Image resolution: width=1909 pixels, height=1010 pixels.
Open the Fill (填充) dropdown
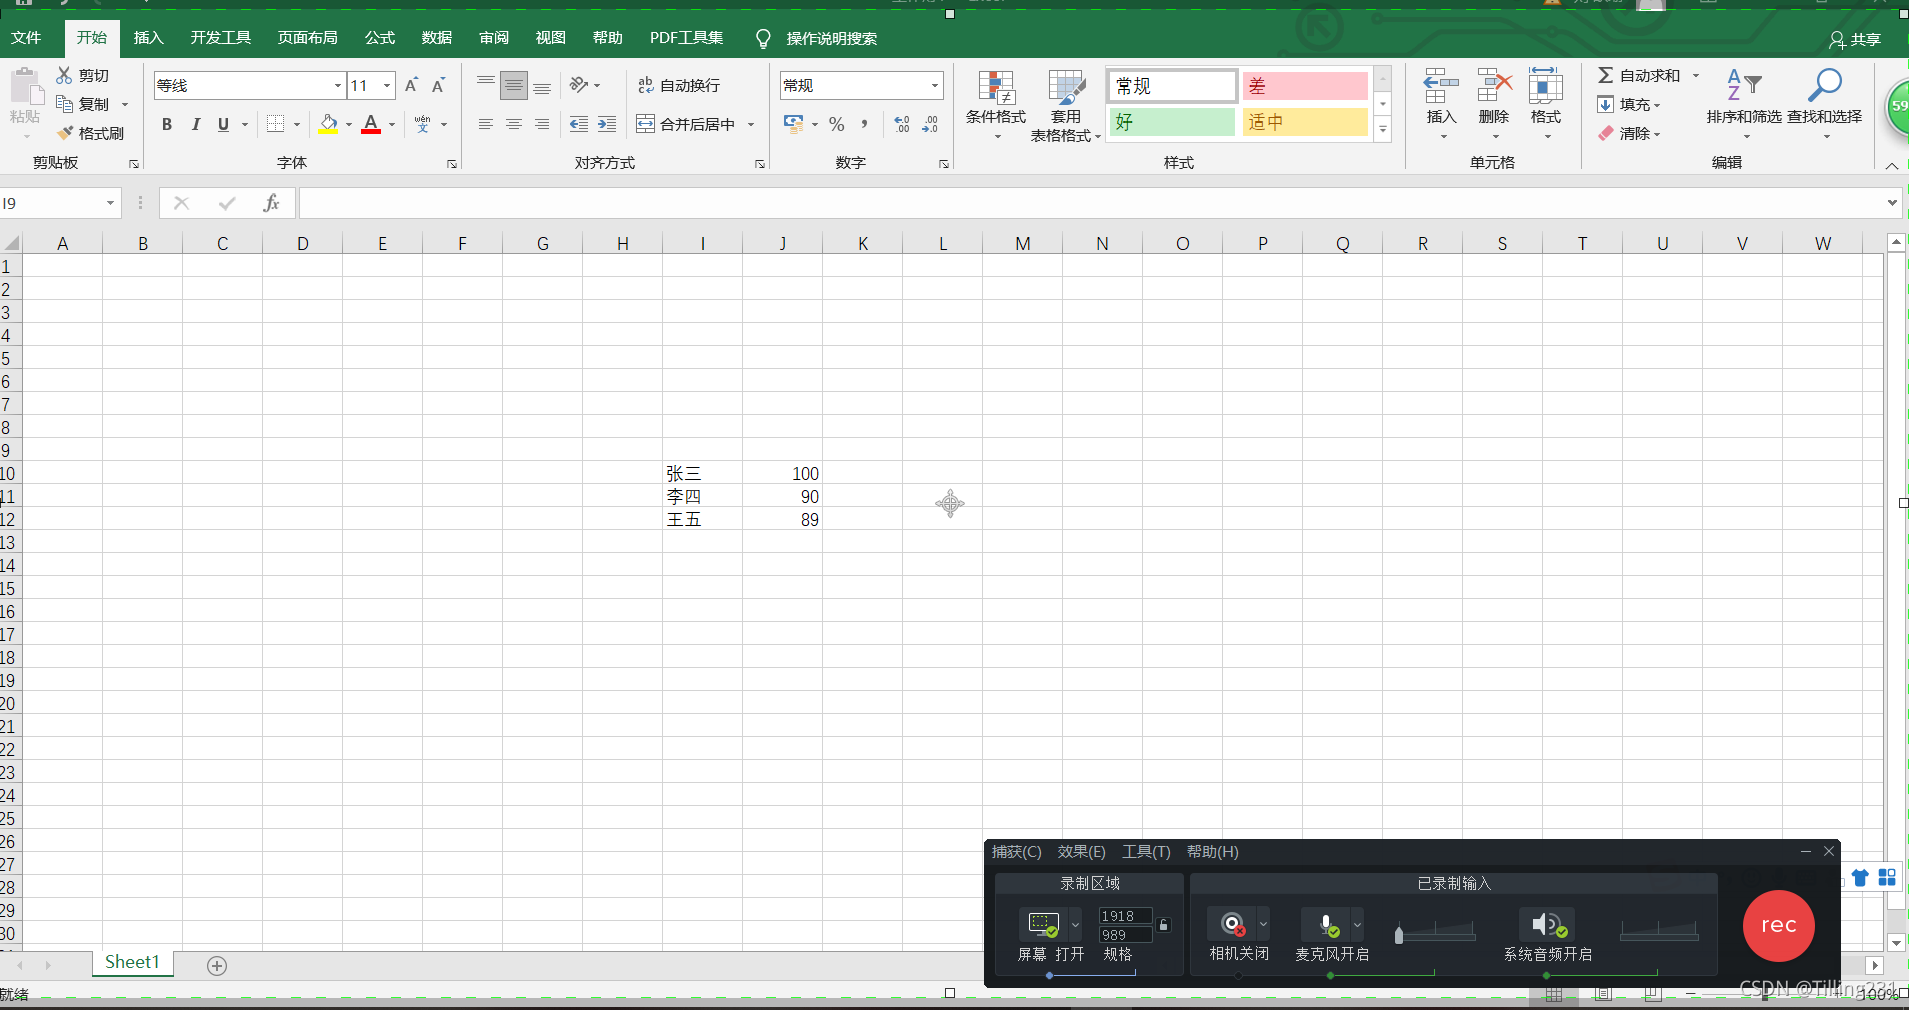point(1629,104)
